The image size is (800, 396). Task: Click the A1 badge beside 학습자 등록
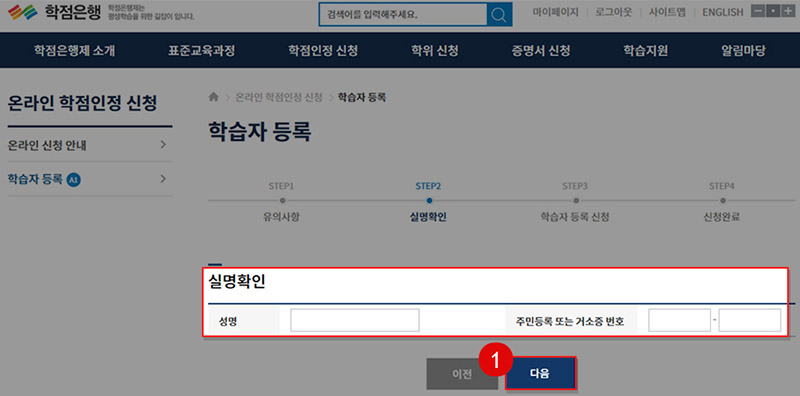[74, 179]
